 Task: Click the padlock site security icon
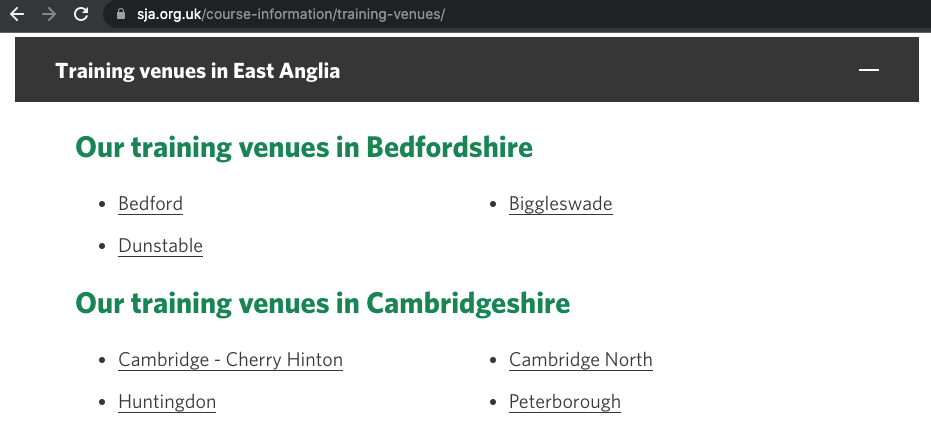pyautogui.click(x=121, y=15)
